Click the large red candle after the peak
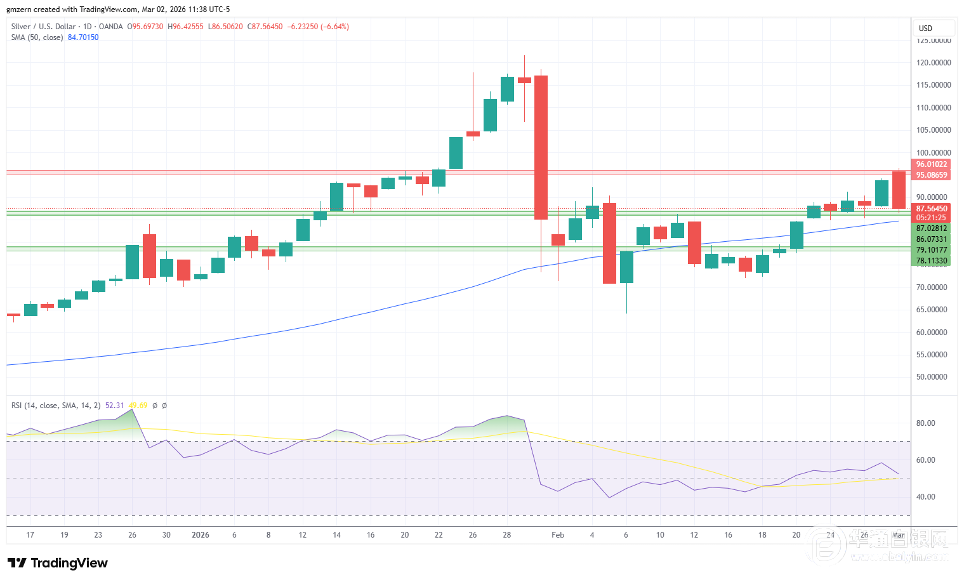The height and width of the screenshot is (582, 964). [x=541, y=147]
